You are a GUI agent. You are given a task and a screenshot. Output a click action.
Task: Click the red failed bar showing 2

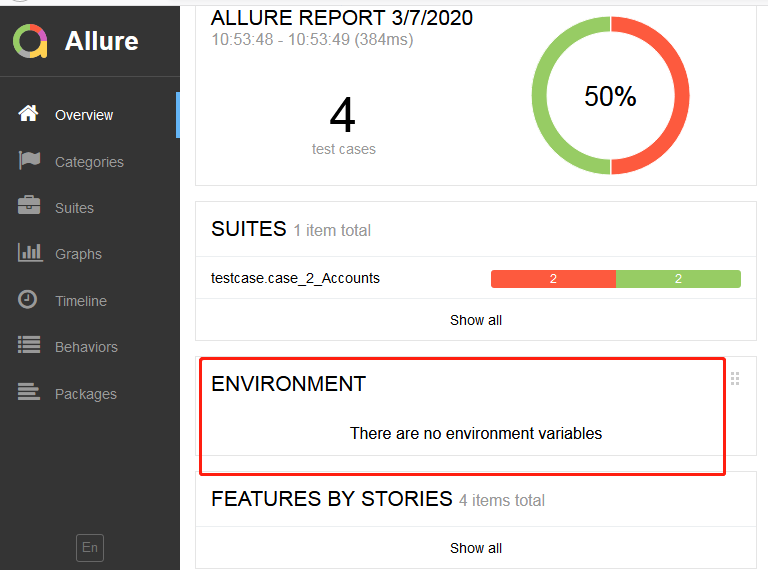pyautogui.click(x=553, y=279)
